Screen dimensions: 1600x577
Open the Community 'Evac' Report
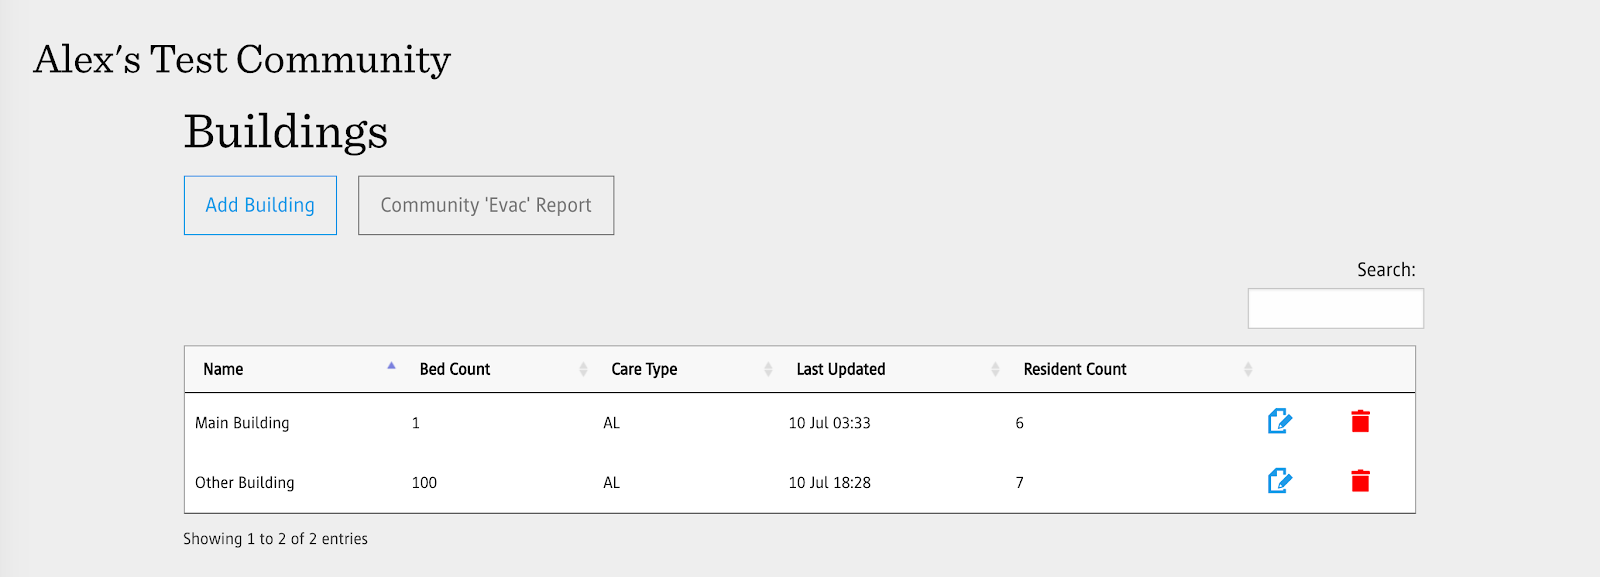(486, 206)
